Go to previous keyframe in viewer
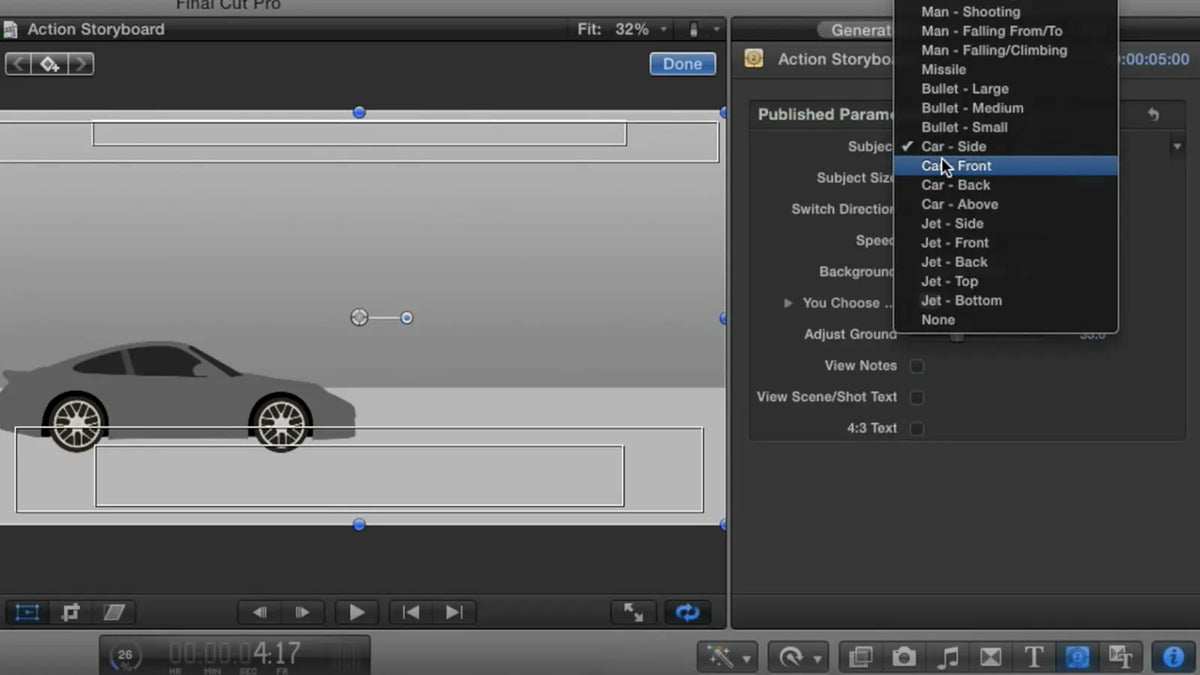Viewport: 1200px width, 675px height. click(x=18, y=64)
